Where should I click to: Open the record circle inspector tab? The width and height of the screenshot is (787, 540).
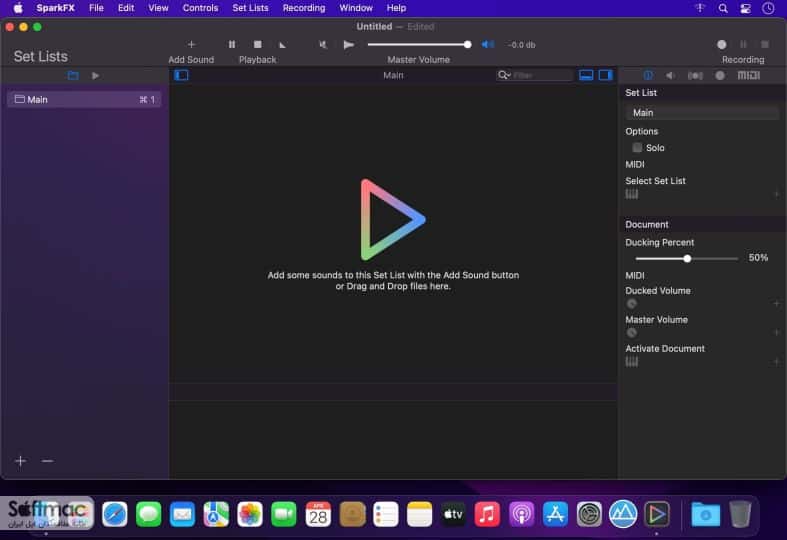(720, 75)
